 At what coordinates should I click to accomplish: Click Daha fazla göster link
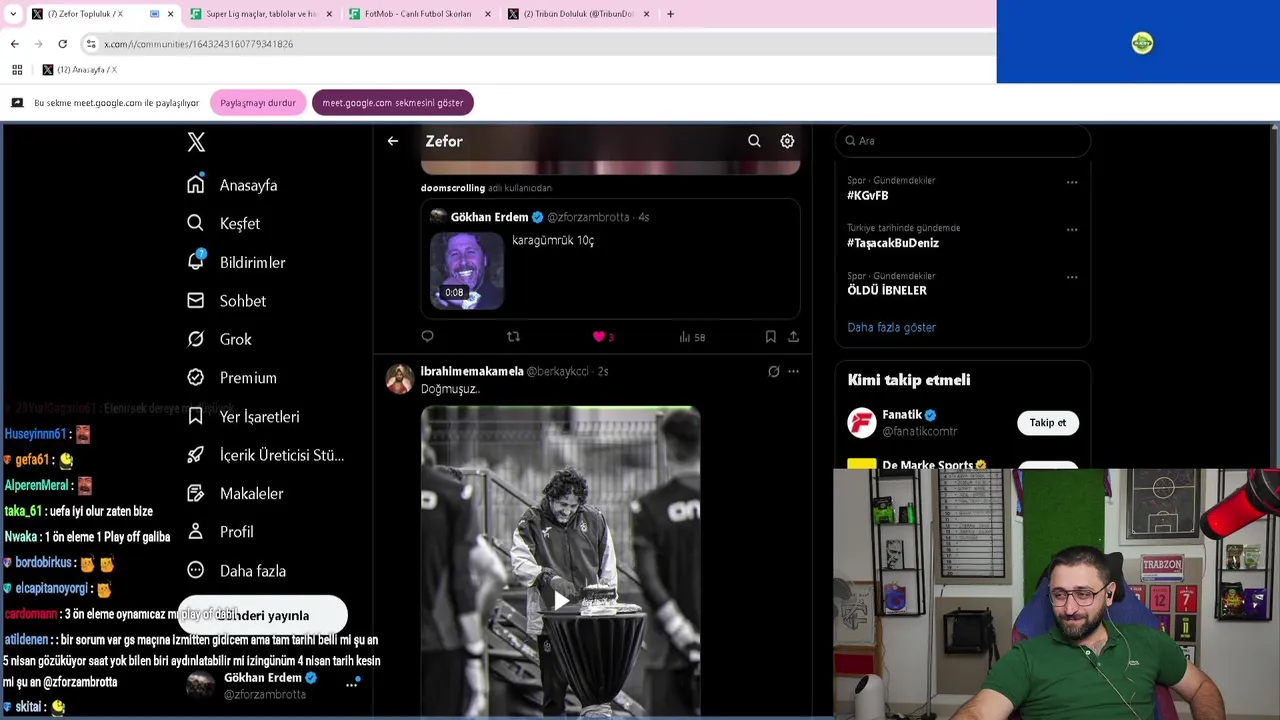891,327
